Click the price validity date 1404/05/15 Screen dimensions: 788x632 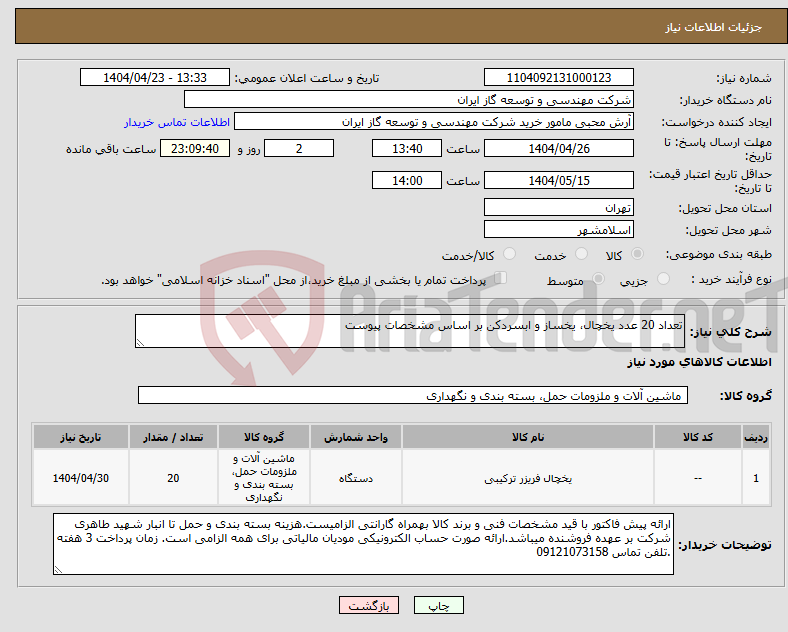[558, 180]
